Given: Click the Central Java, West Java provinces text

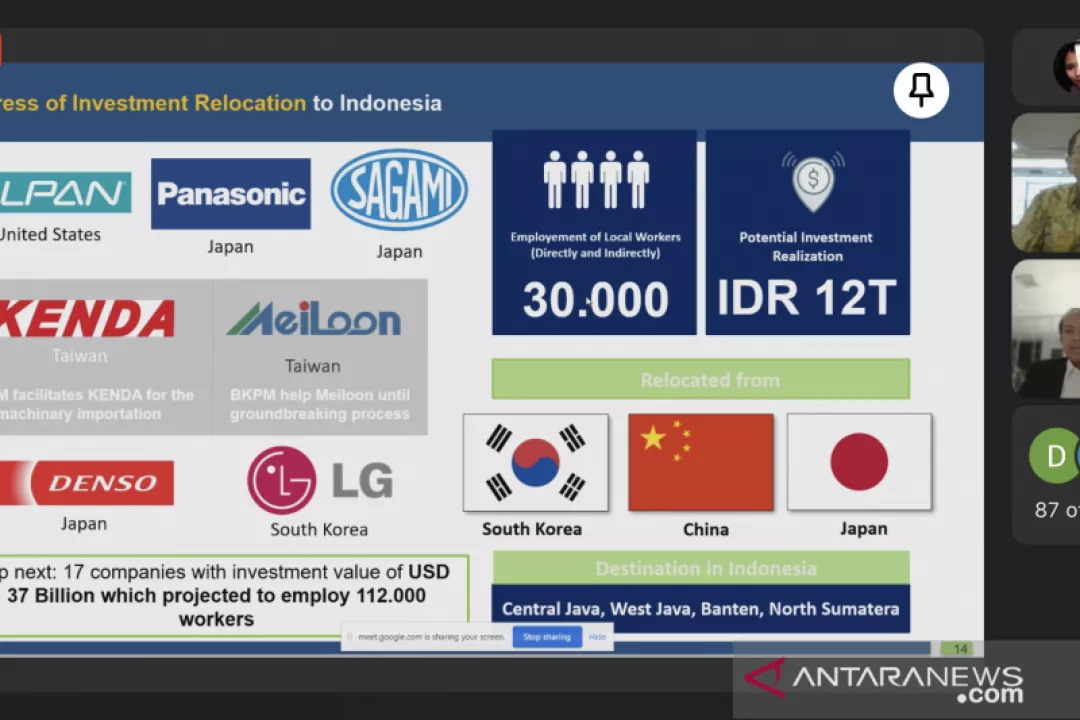Looking at the screenshot, I should click(x=700, y=609).
